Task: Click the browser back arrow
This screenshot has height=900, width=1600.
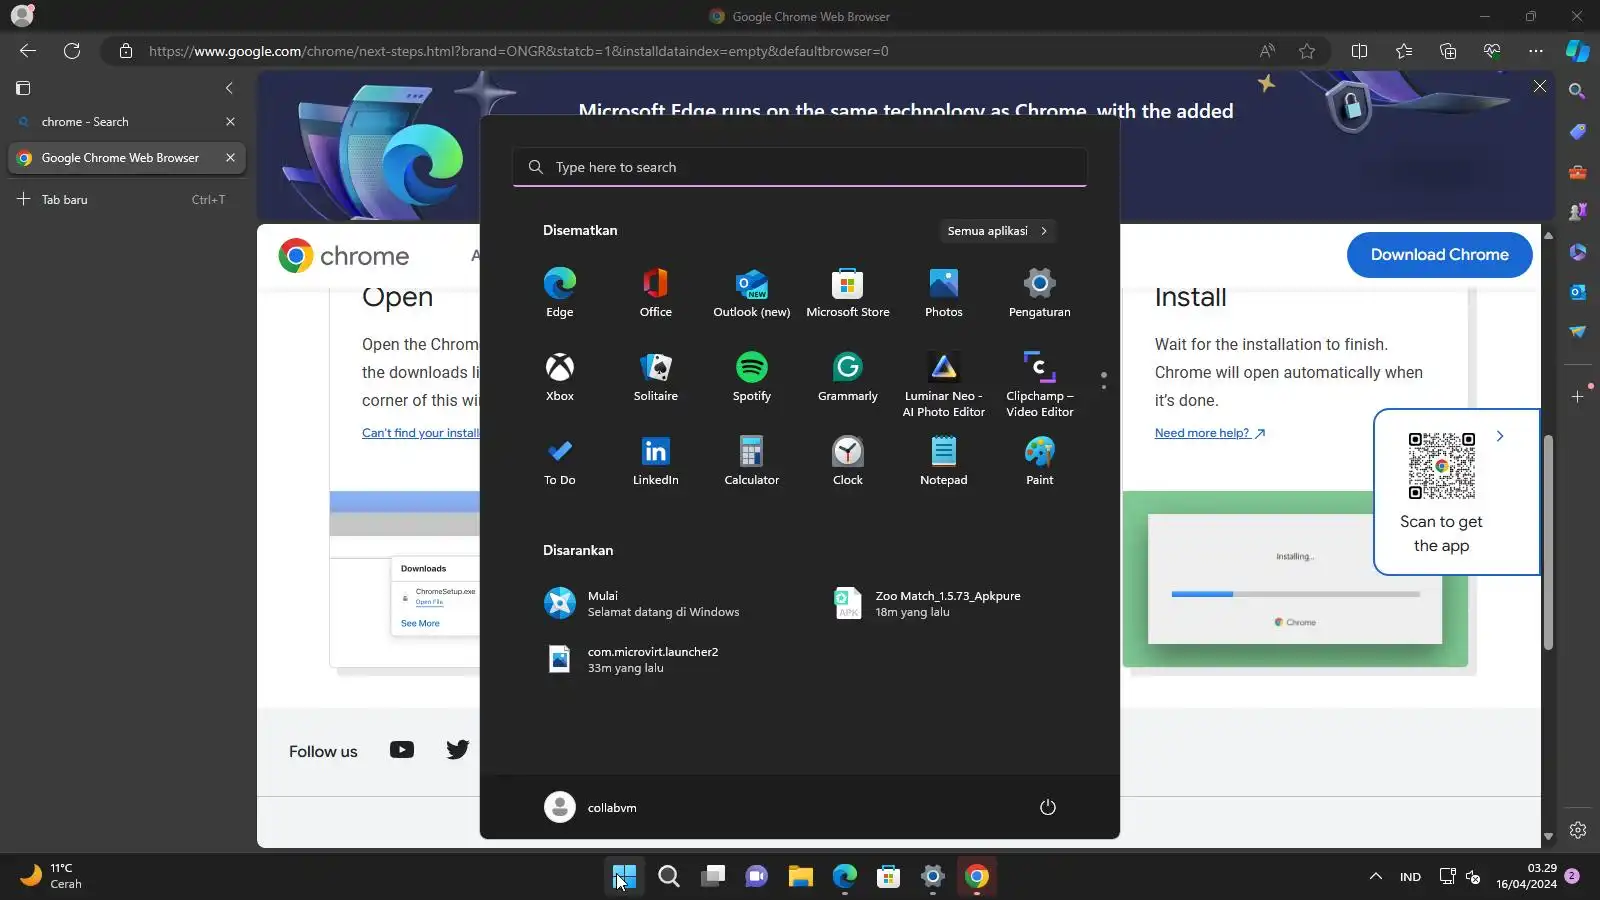Action: (x=28, y=51)
